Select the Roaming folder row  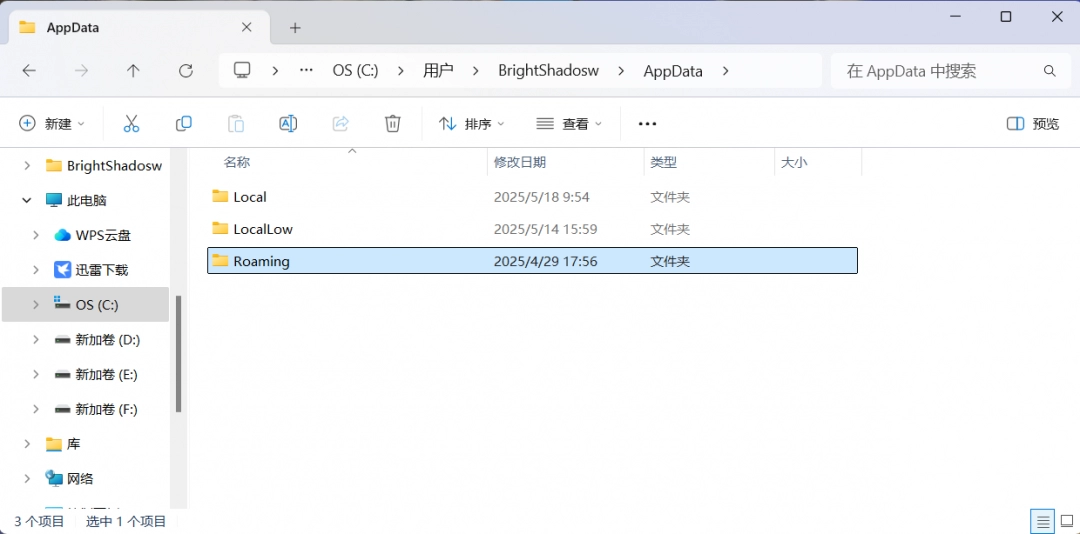(x=532, y=261)
